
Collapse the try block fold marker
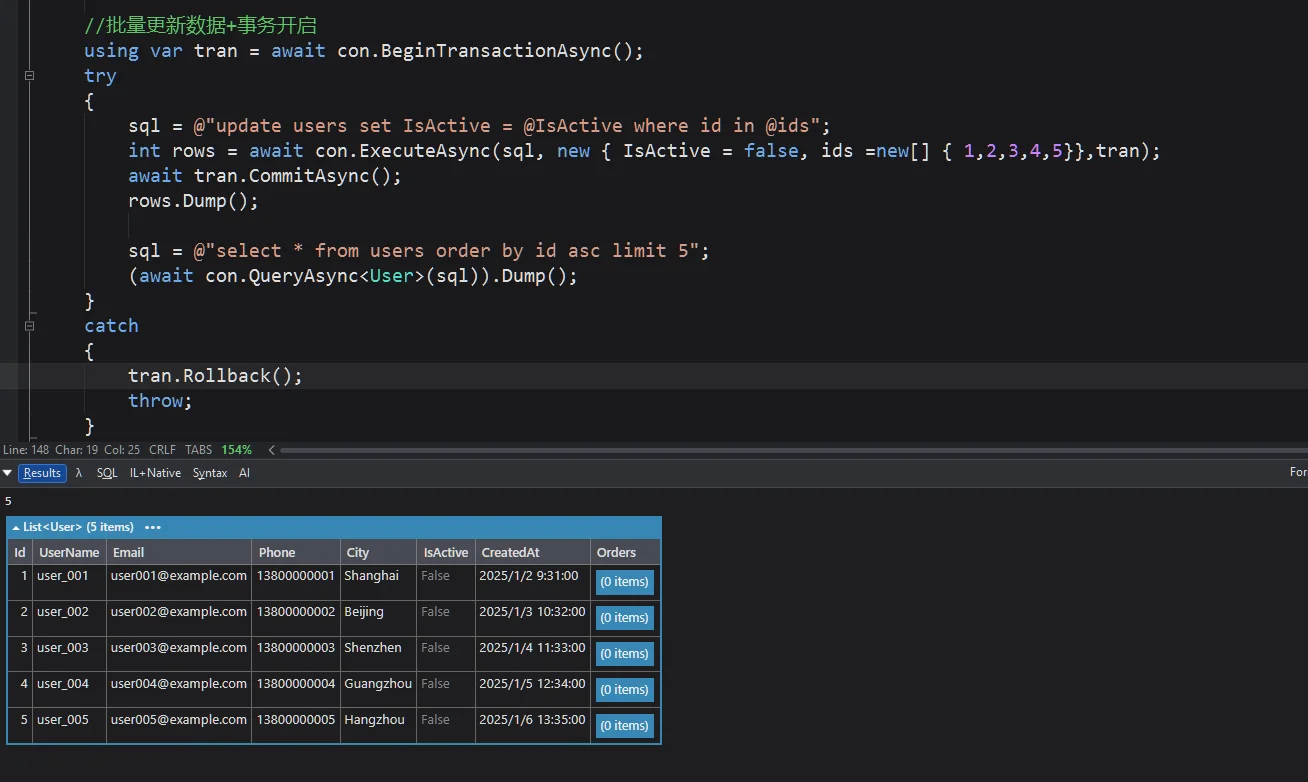tap(30, 76)
